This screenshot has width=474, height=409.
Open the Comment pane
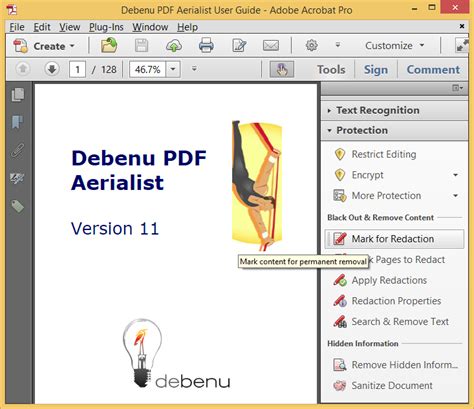[x=433, y=70]
